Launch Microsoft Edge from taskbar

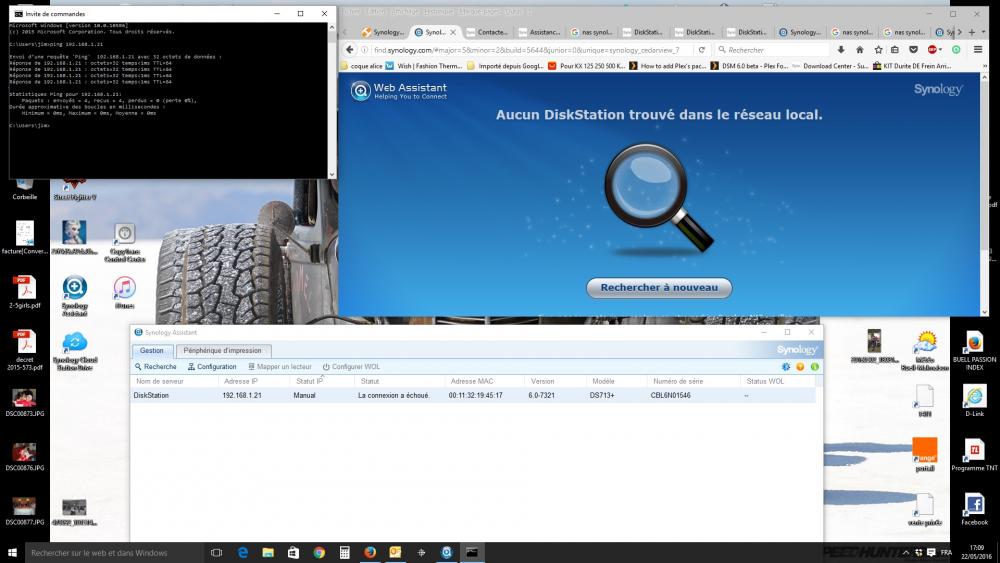click(x=243, y=553)
